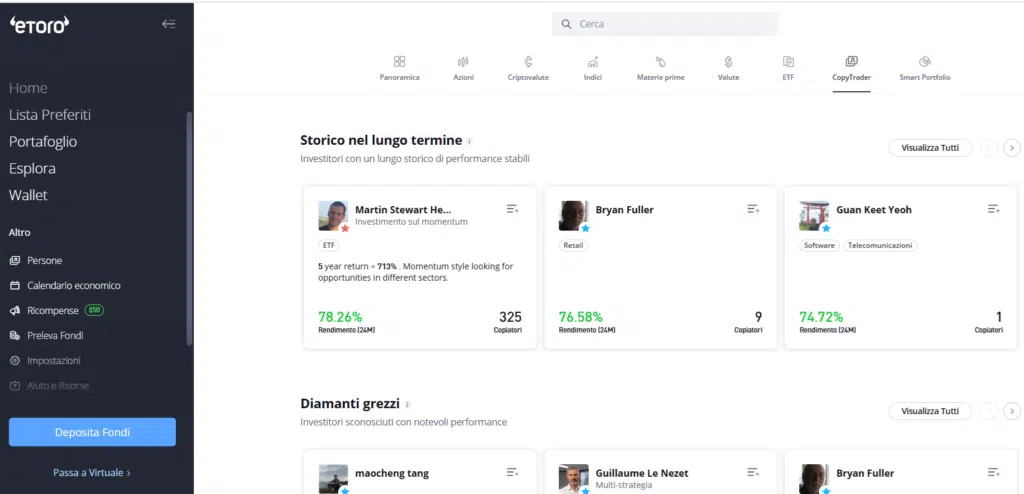The image size is (1024, 494).
Task: Previous arrow for Storico nel lungo termine
Action: [x=989, y=148]
